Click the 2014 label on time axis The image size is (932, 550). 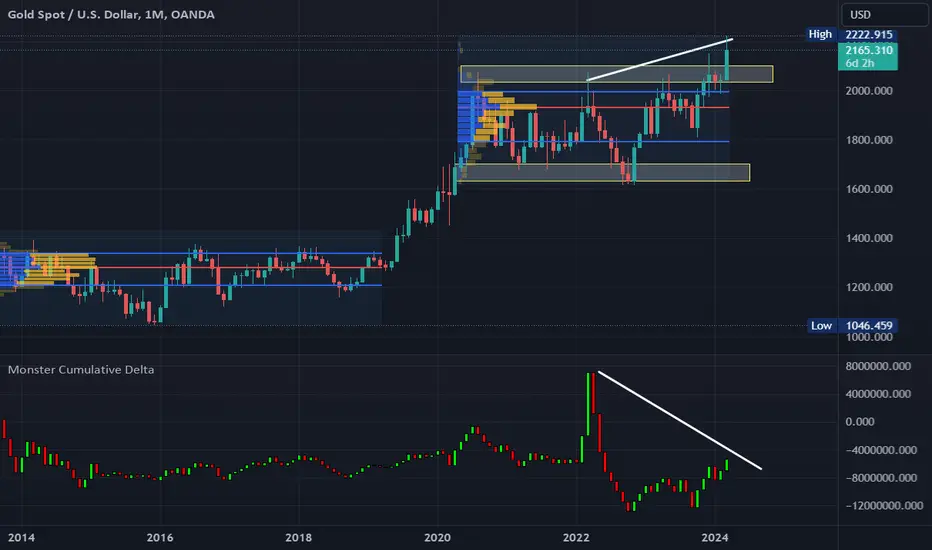21,538
